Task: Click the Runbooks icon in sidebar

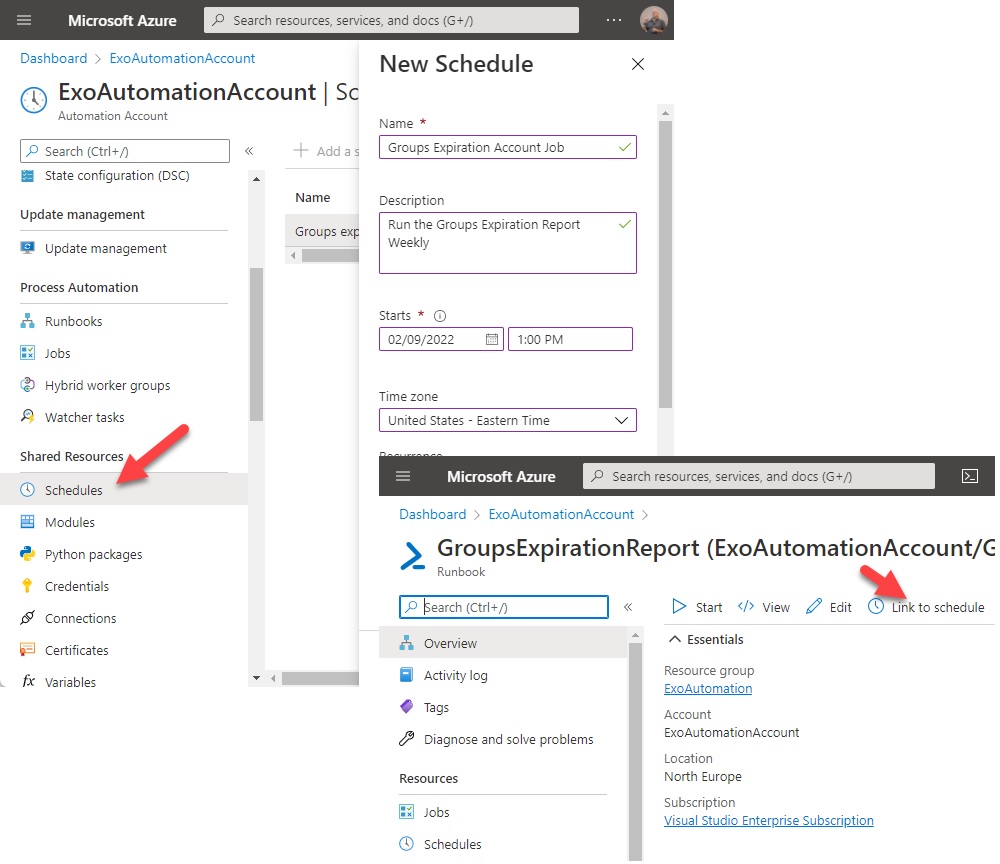Action: (27, 321)
